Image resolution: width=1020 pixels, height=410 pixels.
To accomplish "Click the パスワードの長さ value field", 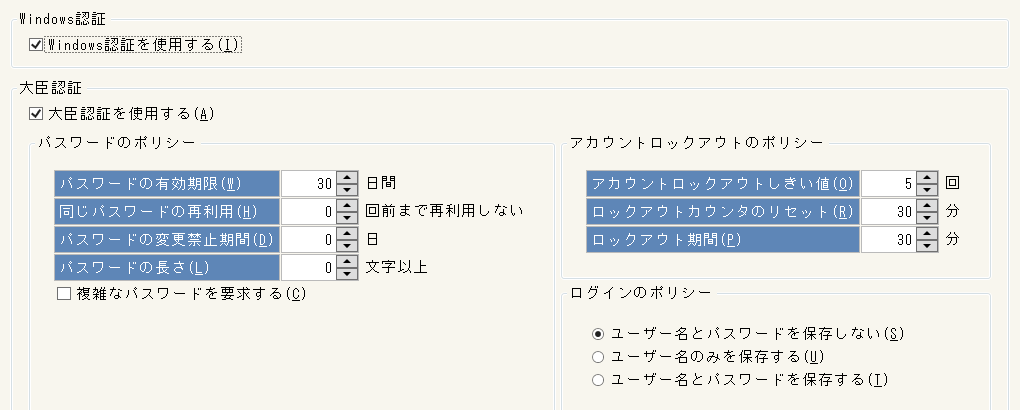I will 308,267.
